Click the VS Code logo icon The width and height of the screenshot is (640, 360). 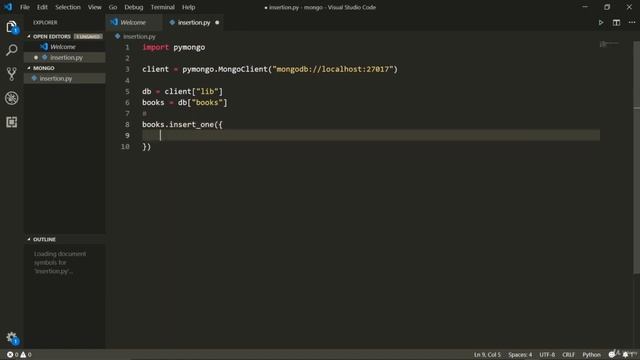point(8,7)
